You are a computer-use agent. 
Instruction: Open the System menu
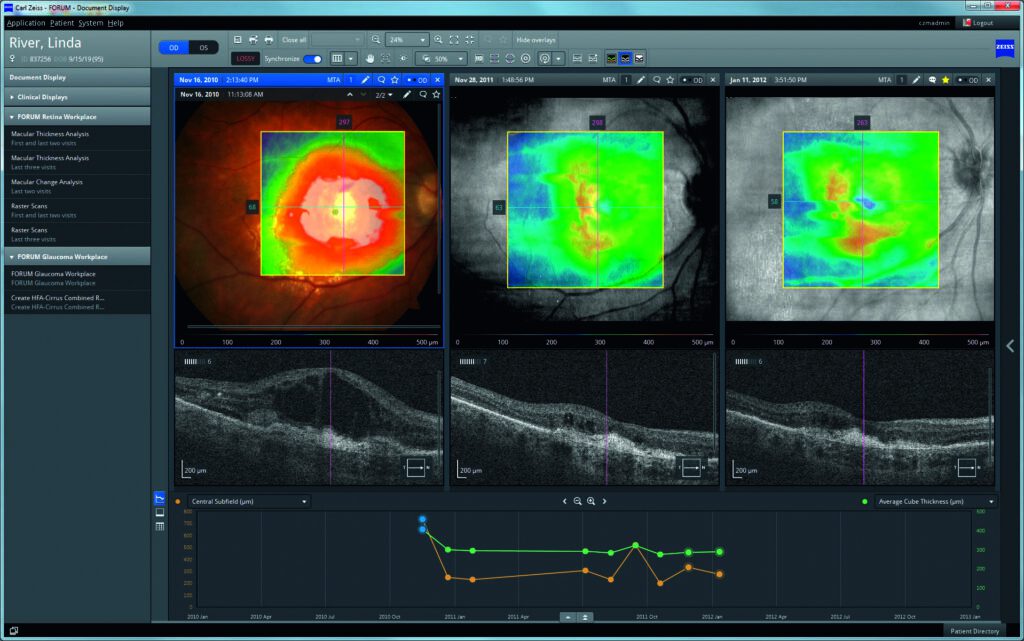pos(91,23)
